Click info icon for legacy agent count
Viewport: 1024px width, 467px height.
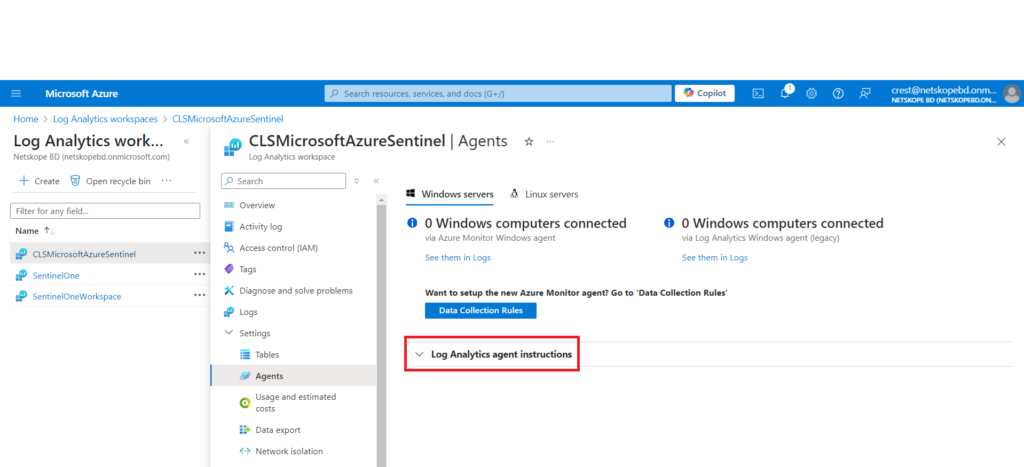[x=669, y=223]
